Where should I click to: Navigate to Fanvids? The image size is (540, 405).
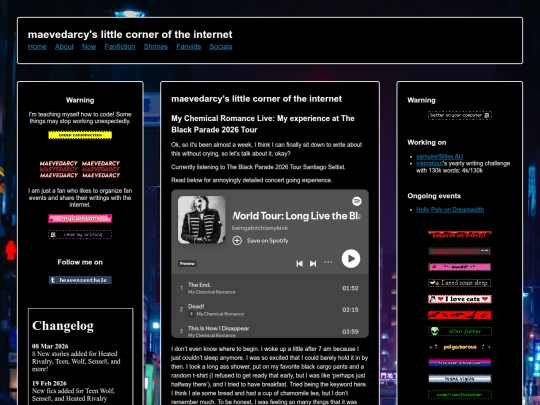point(188,46)
